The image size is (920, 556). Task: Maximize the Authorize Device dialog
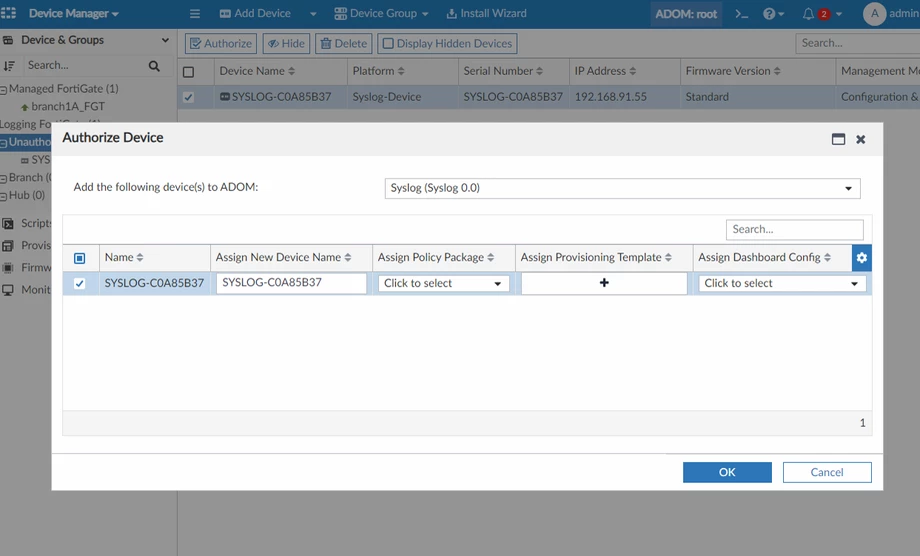click(x=838, y=139)
